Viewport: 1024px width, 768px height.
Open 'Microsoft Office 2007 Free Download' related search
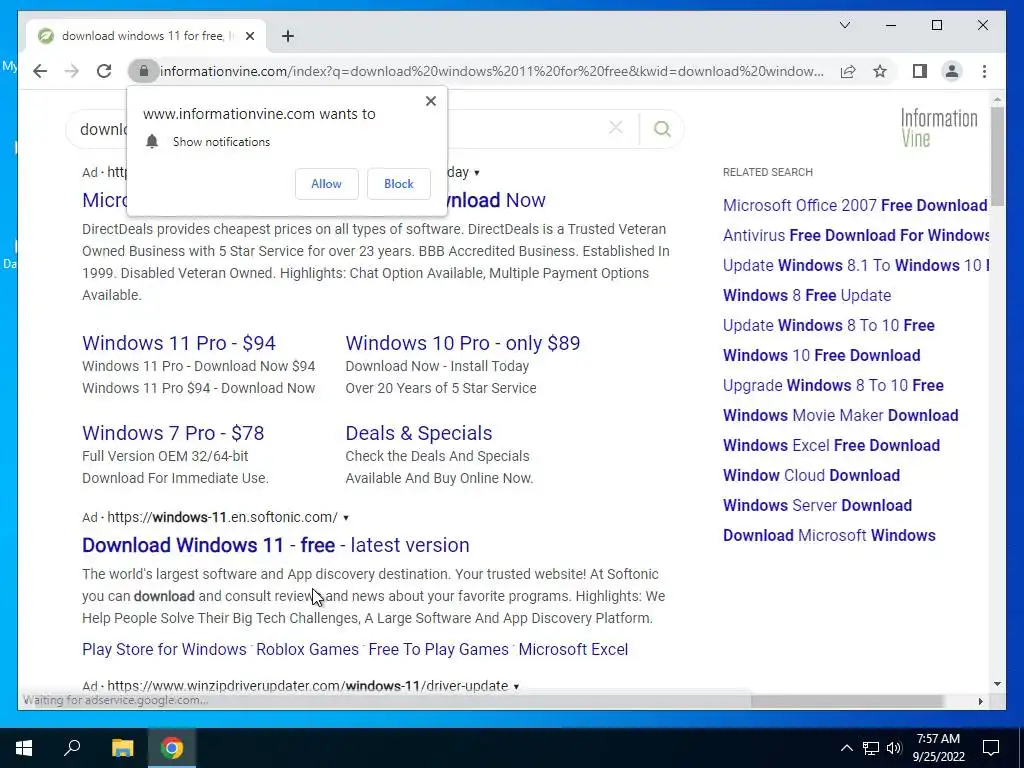[x=855, y=205]
